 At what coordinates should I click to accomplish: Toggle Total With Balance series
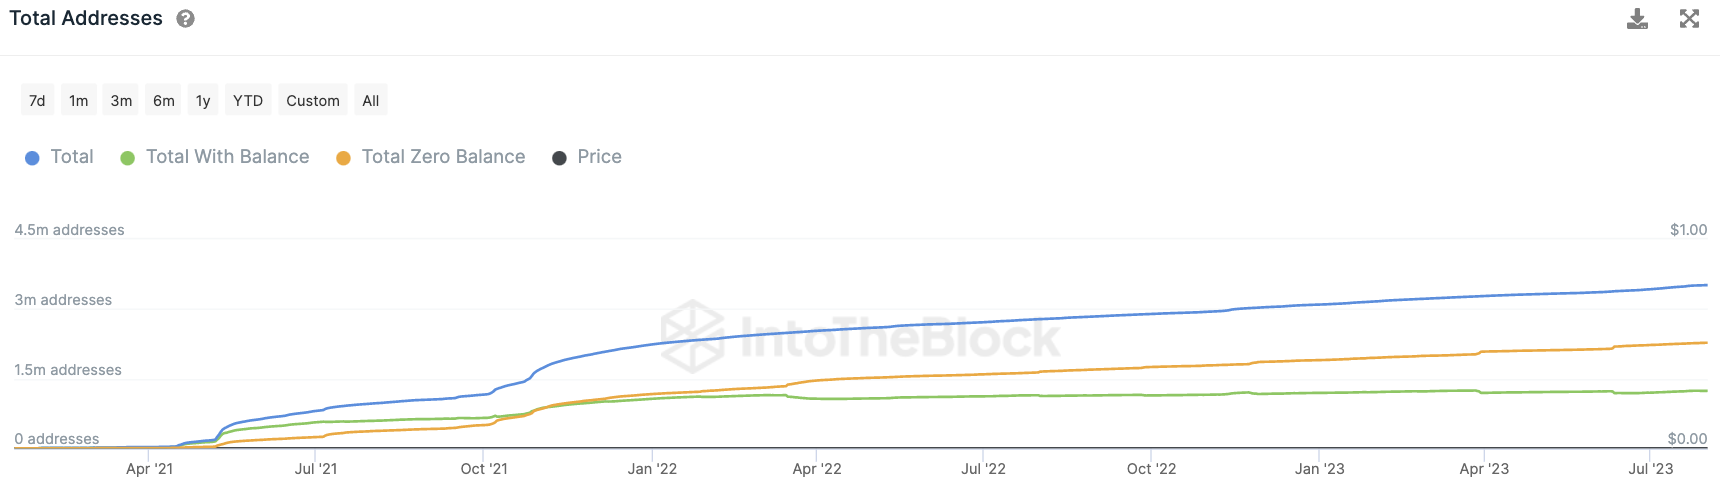point(227,157)
